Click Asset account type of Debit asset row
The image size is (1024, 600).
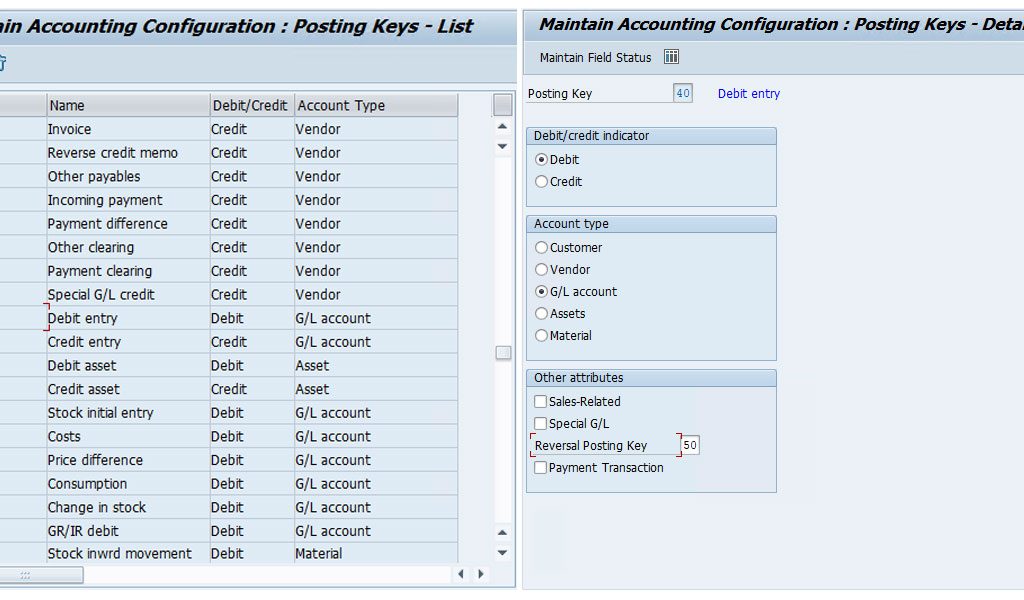pos(312,366)
